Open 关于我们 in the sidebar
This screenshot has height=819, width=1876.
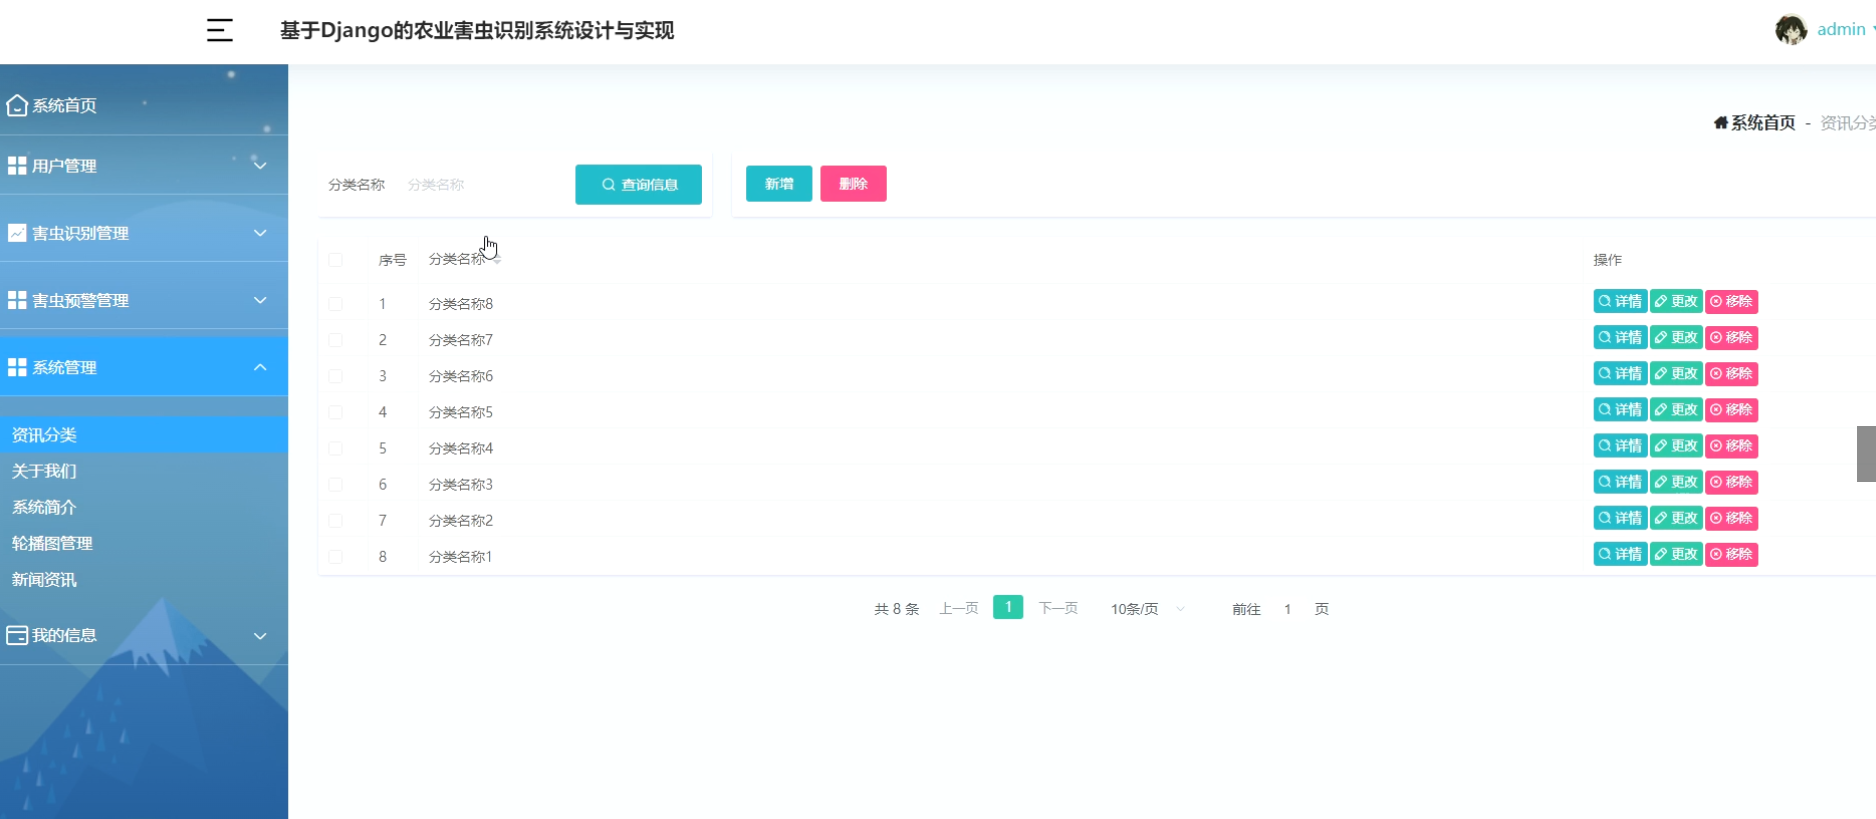[x=144, y=471]
